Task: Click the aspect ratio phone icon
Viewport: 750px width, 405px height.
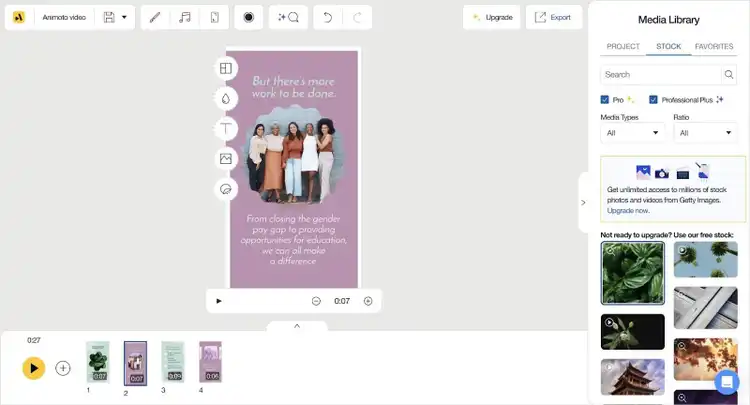Action: [x=215, y=17]
